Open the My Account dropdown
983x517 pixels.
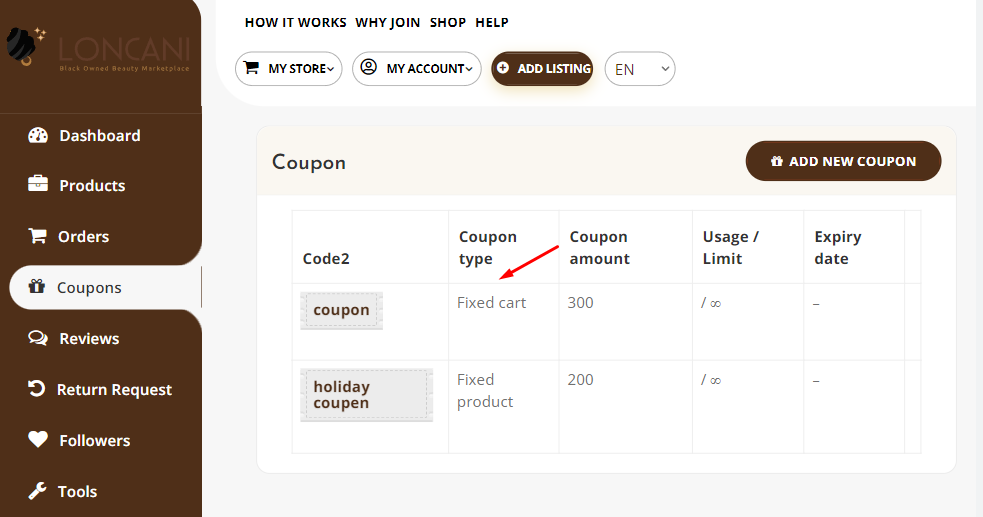pyautogui.click(x=417, y=69)
